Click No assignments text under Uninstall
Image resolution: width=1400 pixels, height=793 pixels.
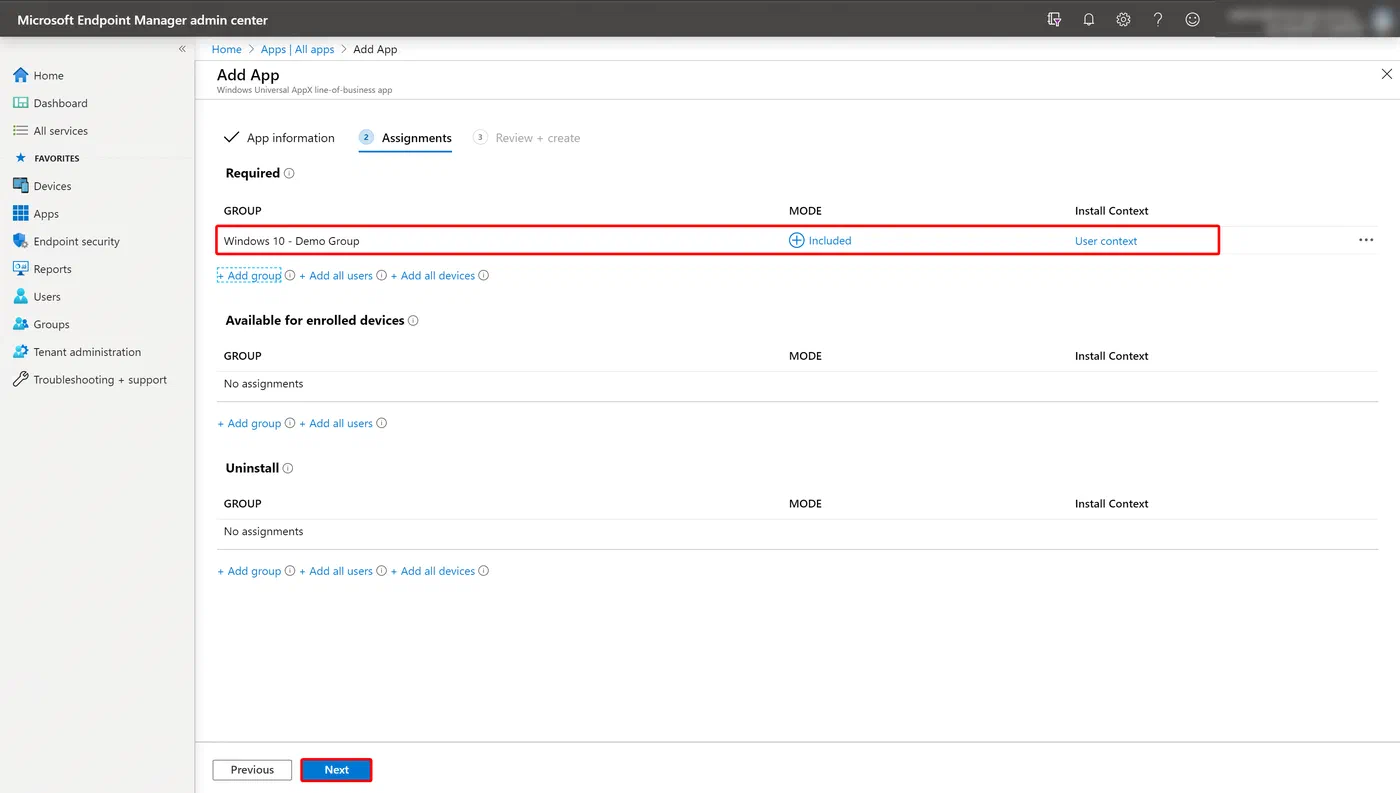pos(263,532)
